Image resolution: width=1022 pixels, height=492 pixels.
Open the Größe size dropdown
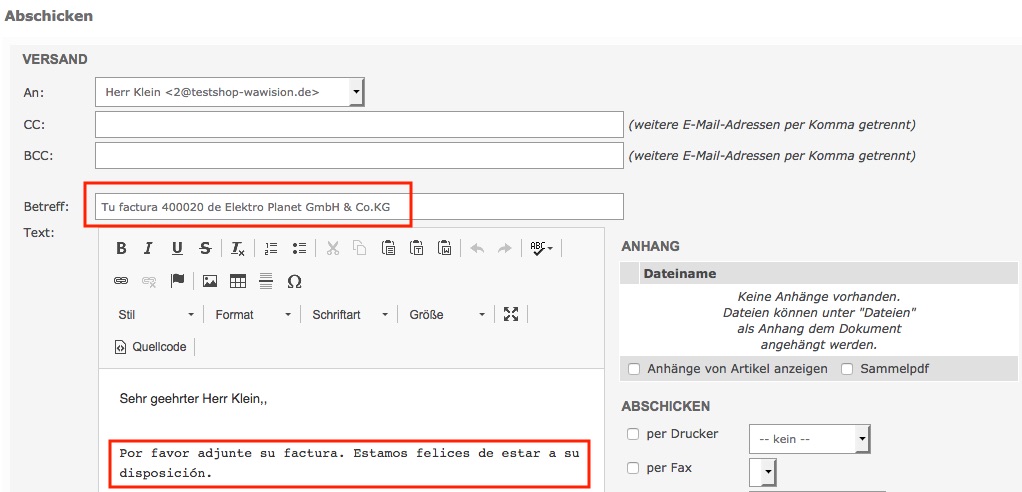447,314
